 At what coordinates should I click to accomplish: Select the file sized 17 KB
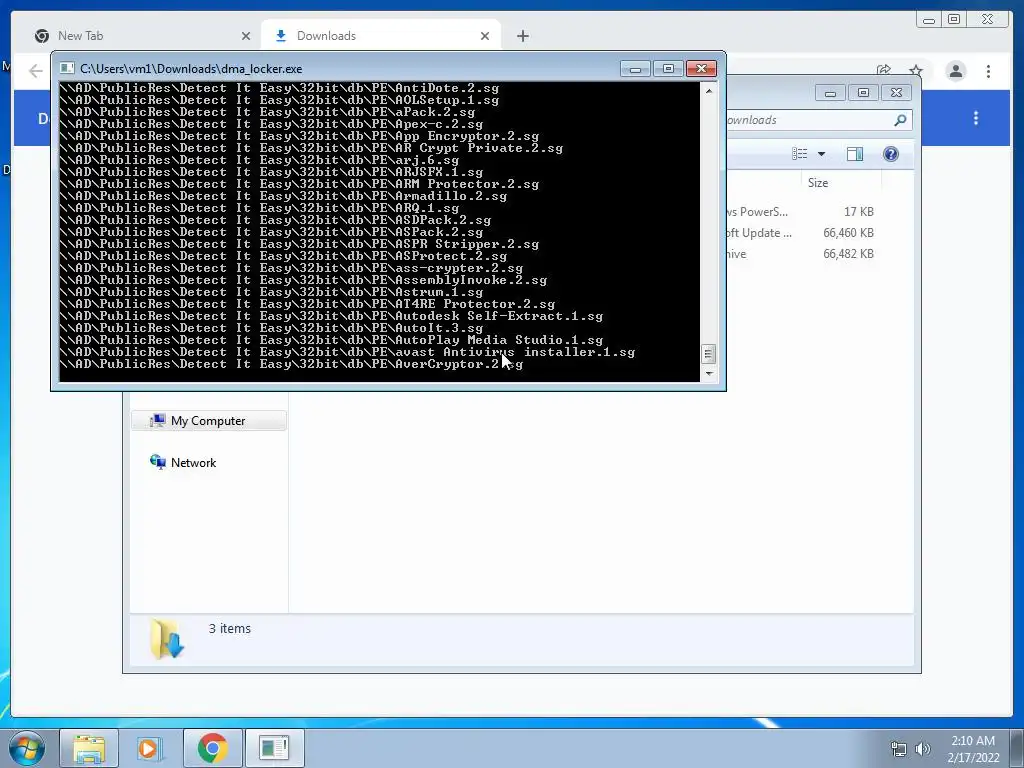pyautogui.click(x=802, y=212)
